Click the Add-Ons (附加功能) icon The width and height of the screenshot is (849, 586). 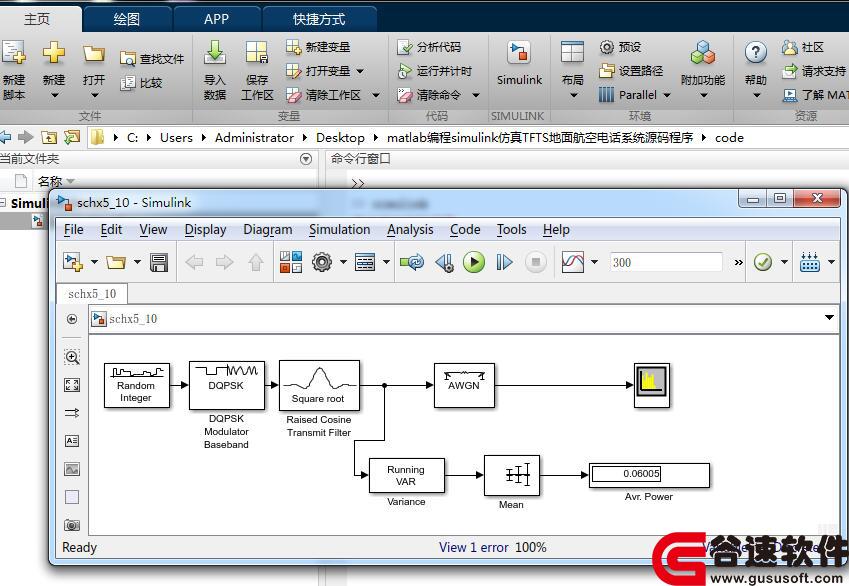[703, 53]
